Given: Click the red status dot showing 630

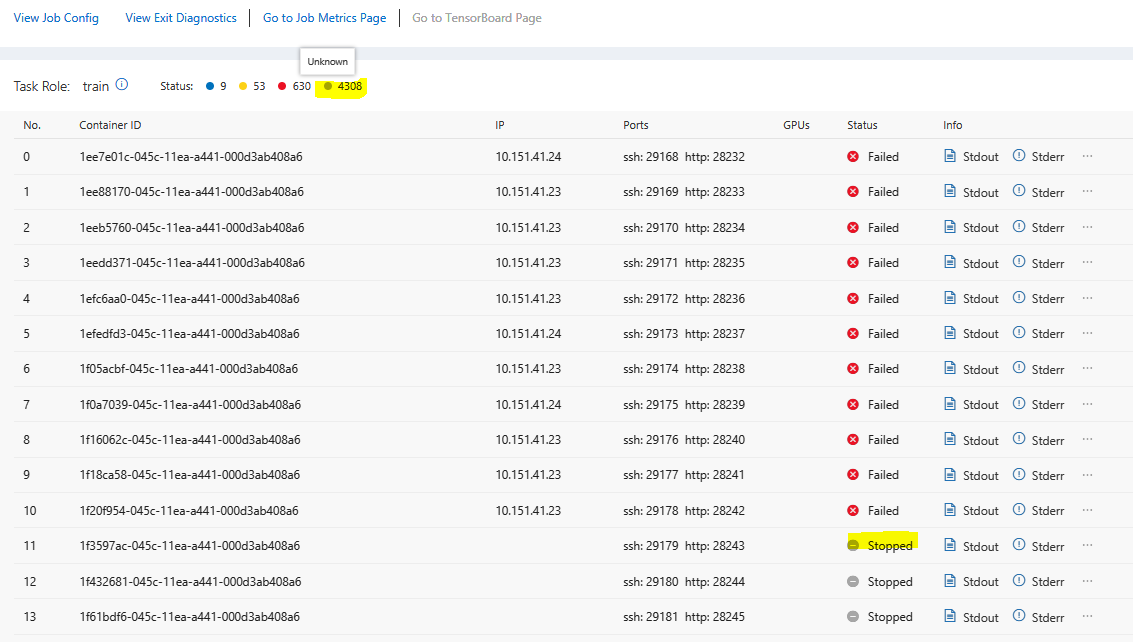Looking at the screenshot, I should tap(282, 86).
